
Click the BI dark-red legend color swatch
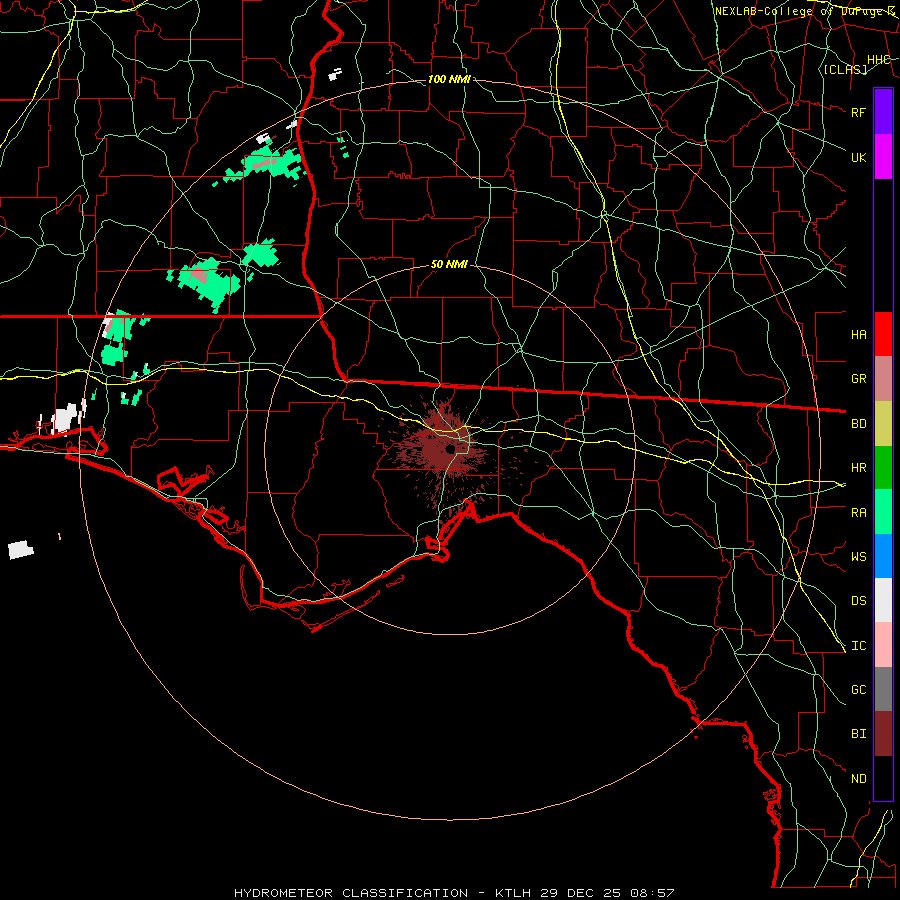(883, 734)
